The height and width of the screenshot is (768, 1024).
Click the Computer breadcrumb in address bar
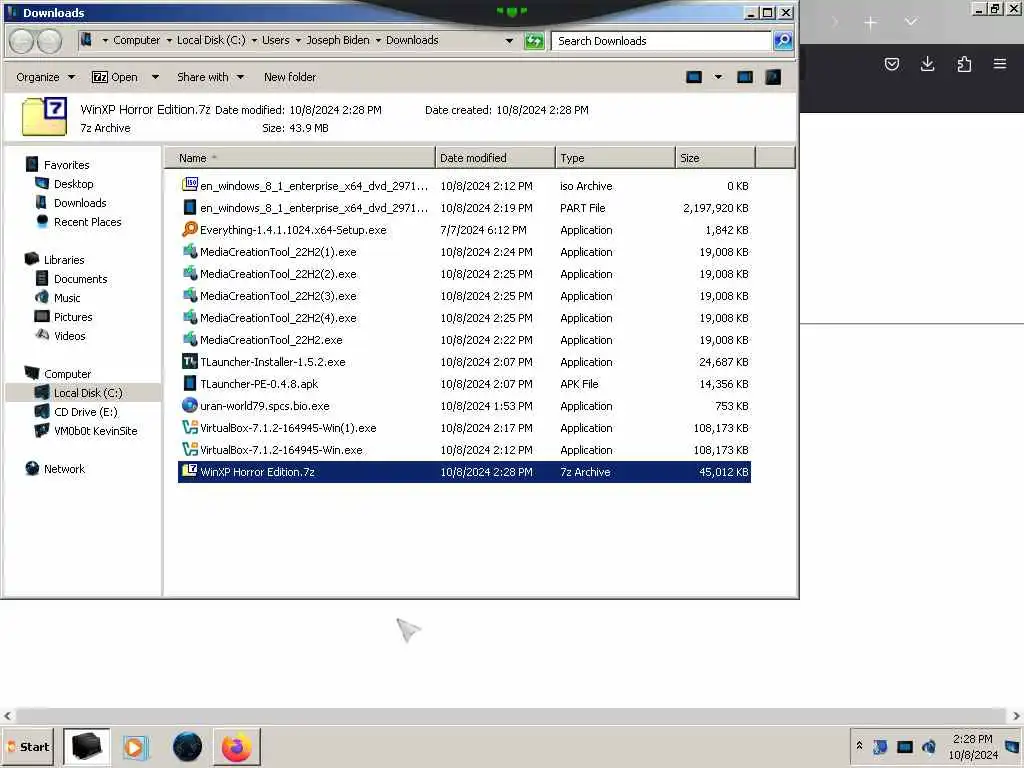point(136,40)
